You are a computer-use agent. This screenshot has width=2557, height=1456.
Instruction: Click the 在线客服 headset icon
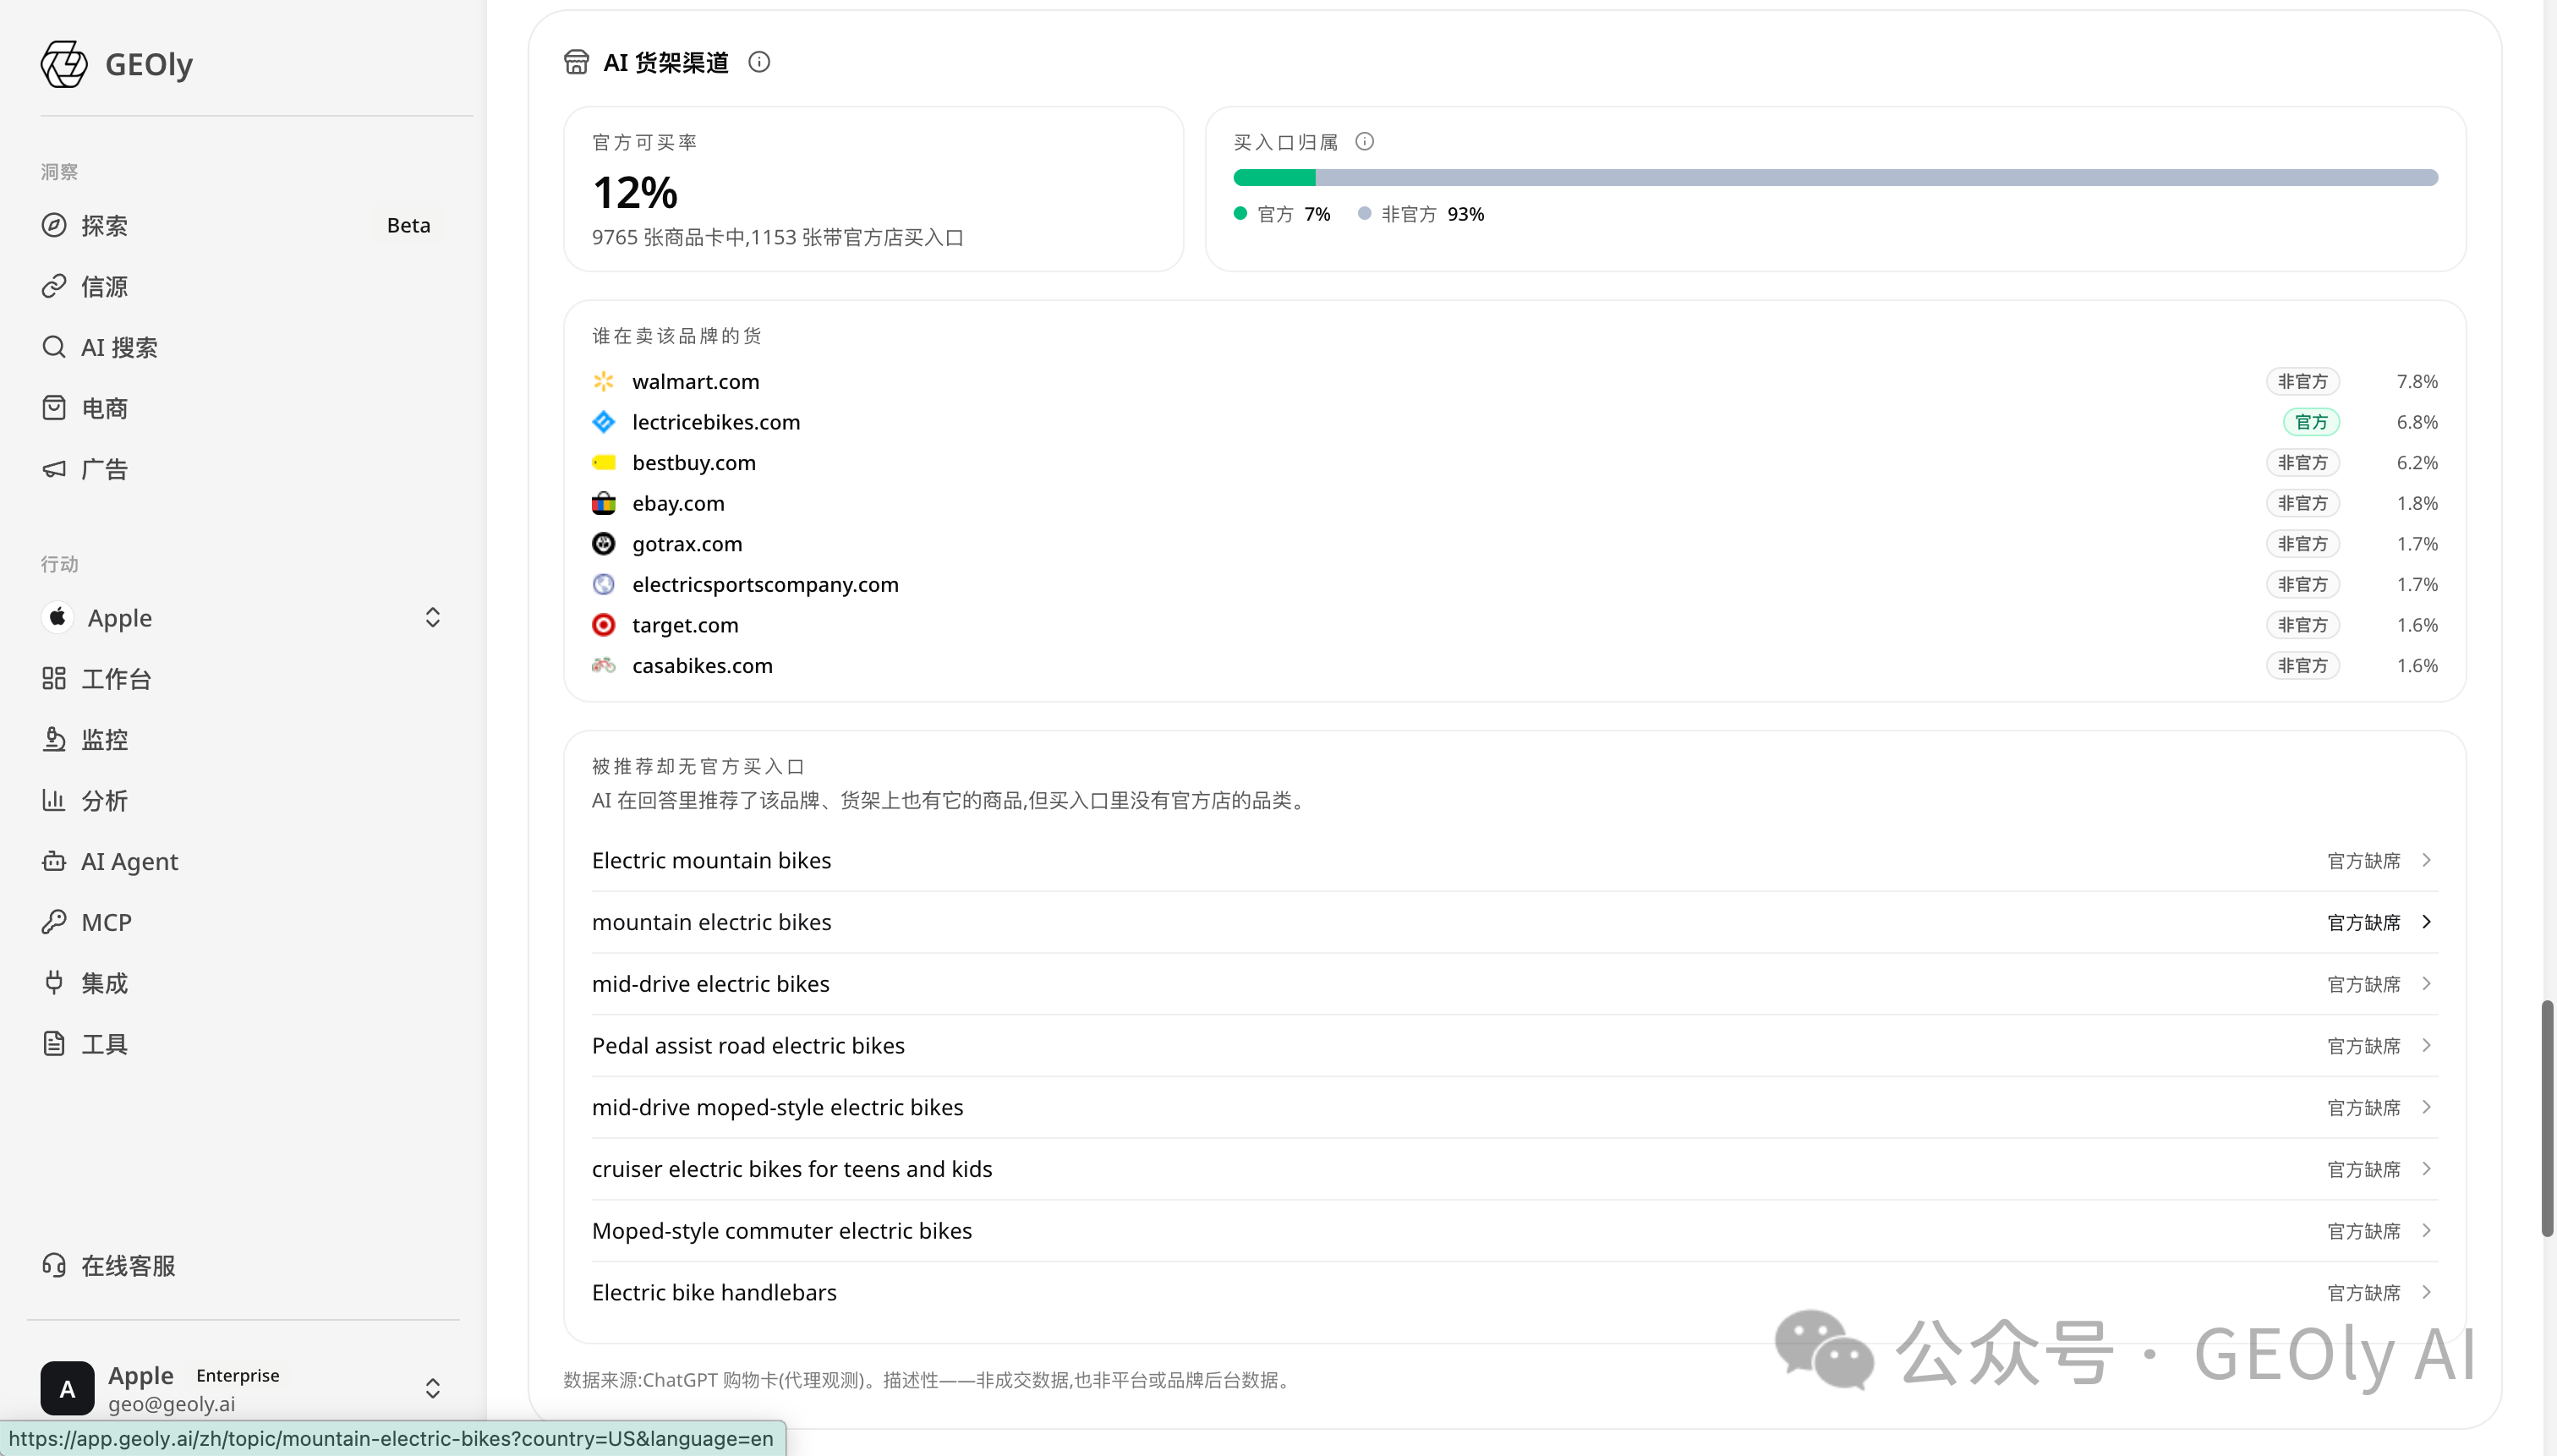click(x=54, y=1265)
